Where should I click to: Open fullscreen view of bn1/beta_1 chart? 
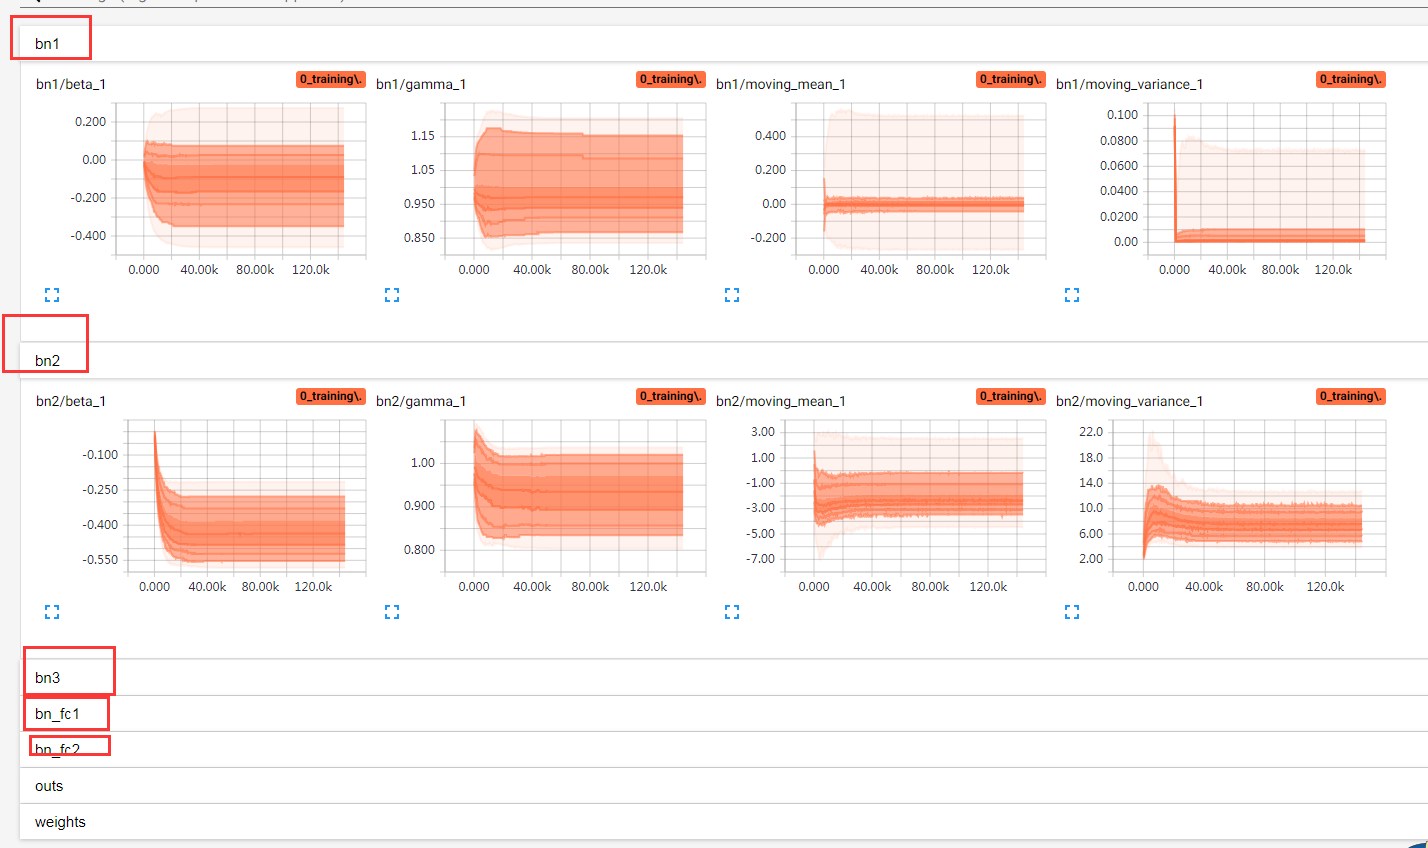(52, 294)
